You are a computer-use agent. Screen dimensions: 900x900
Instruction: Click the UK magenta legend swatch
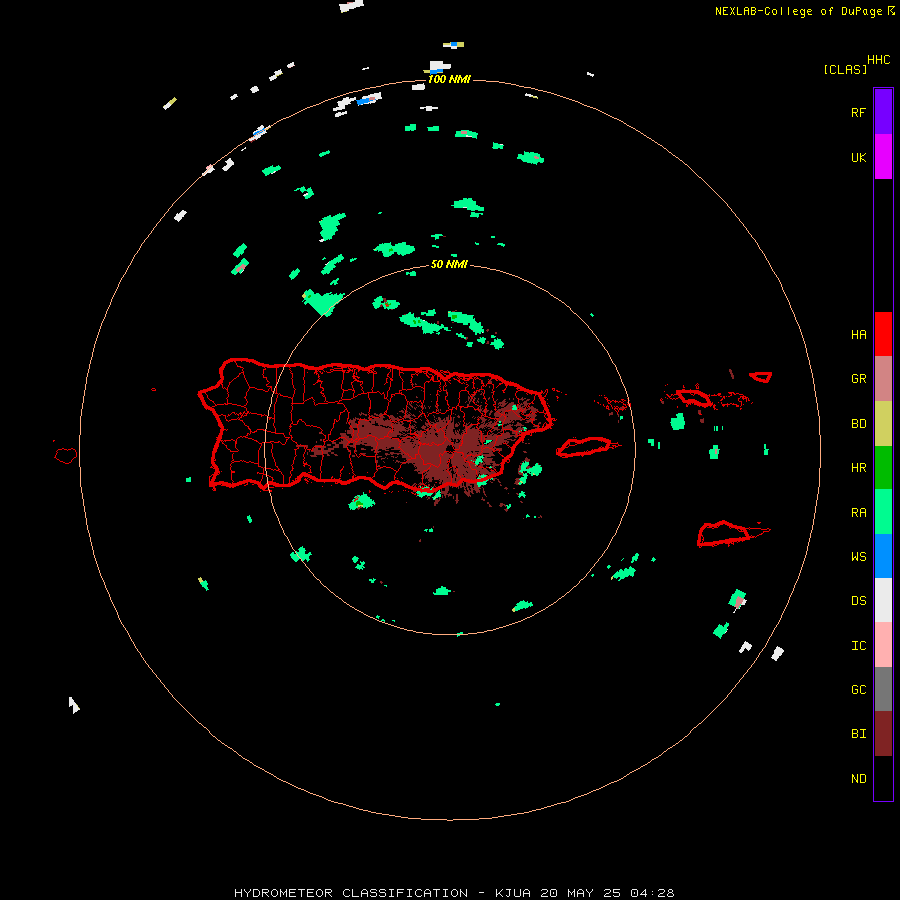coord(883,157)
